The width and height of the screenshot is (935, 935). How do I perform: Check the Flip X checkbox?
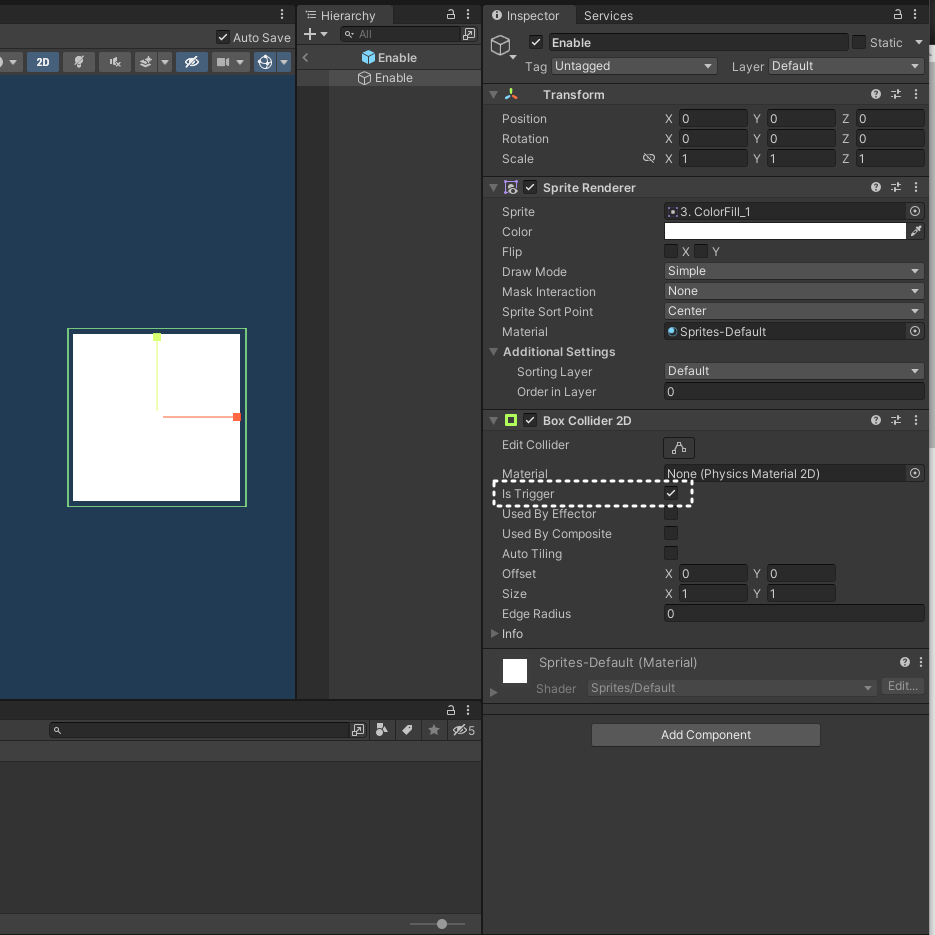click(671, 251)
